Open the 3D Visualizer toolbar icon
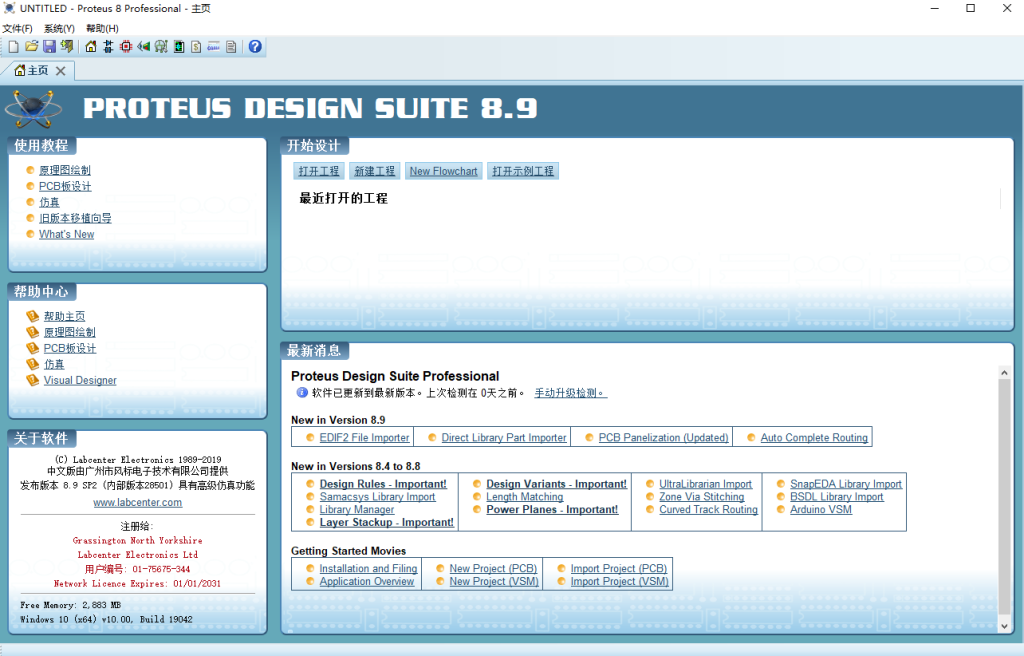This screenshot has width=1024, height=656. (143, 47)
